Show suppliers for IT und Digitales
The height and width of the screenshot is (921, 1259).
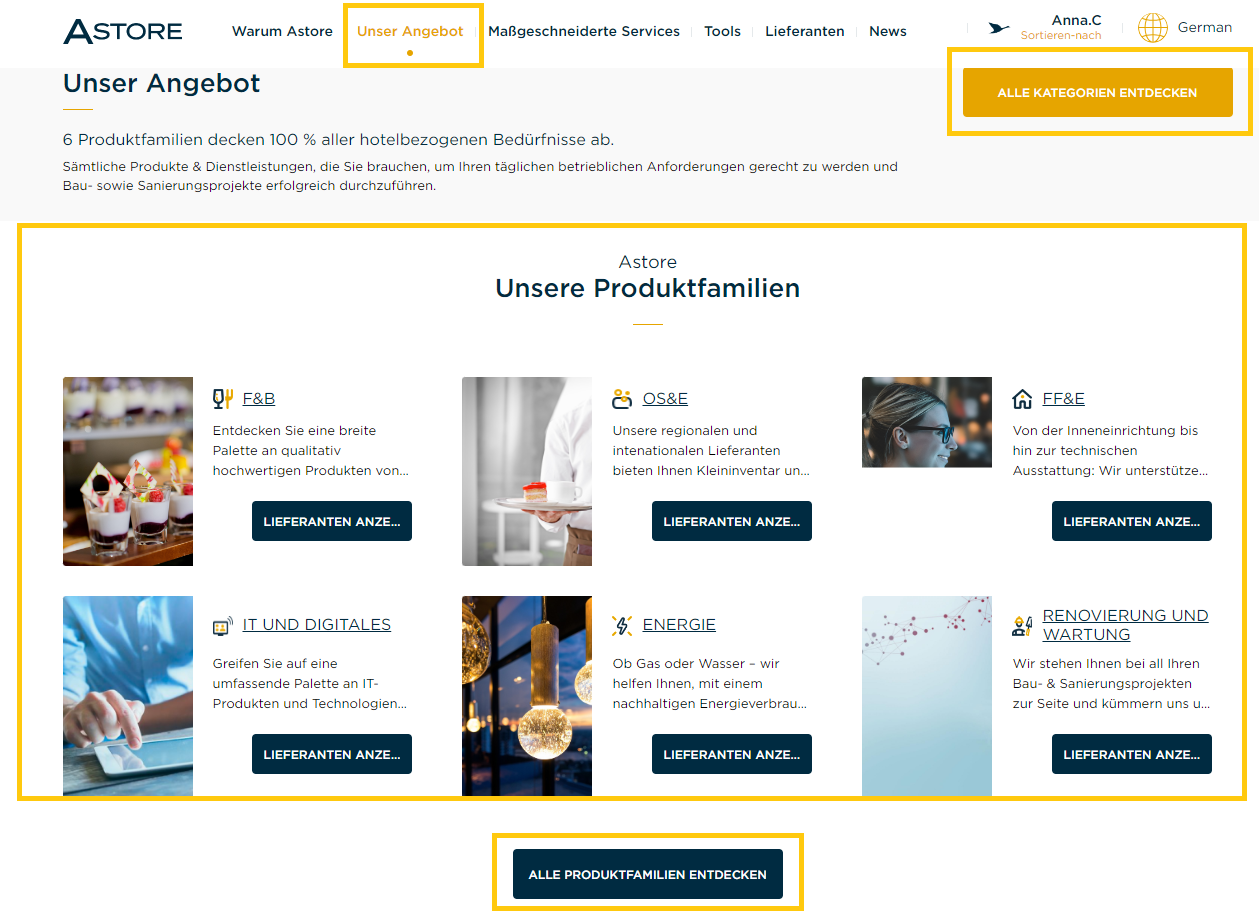[x=332, y=754]
